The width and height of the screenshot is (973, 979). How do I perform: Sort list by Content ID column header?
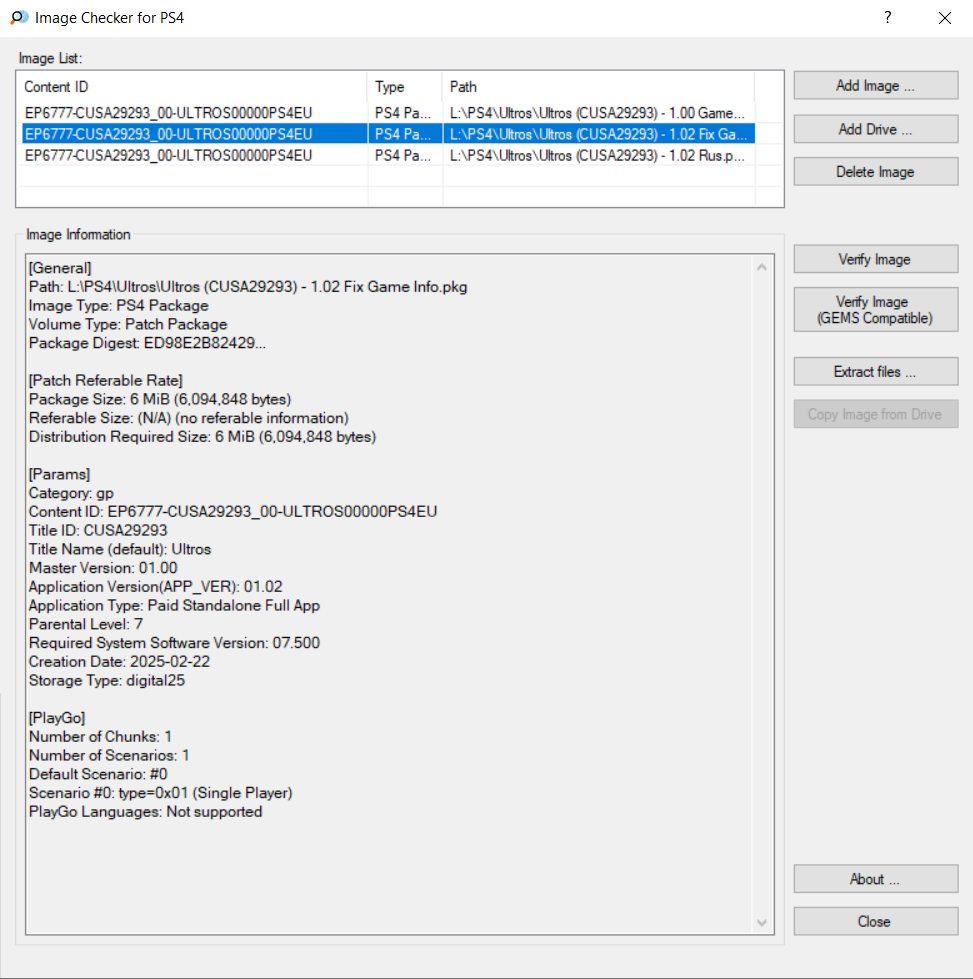pos(192,87)
